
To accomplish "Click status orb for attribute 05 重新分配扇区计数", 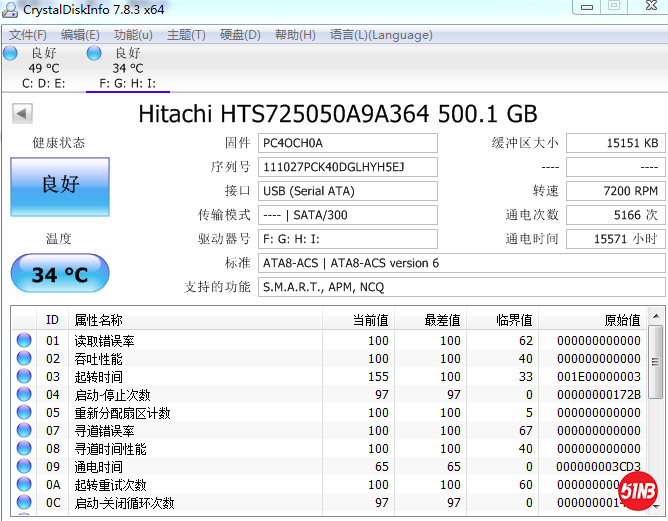I will click(24, 413).
